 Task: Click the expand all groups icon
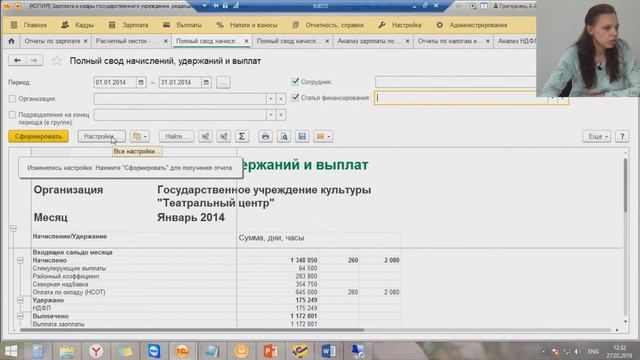click(205, 136)
